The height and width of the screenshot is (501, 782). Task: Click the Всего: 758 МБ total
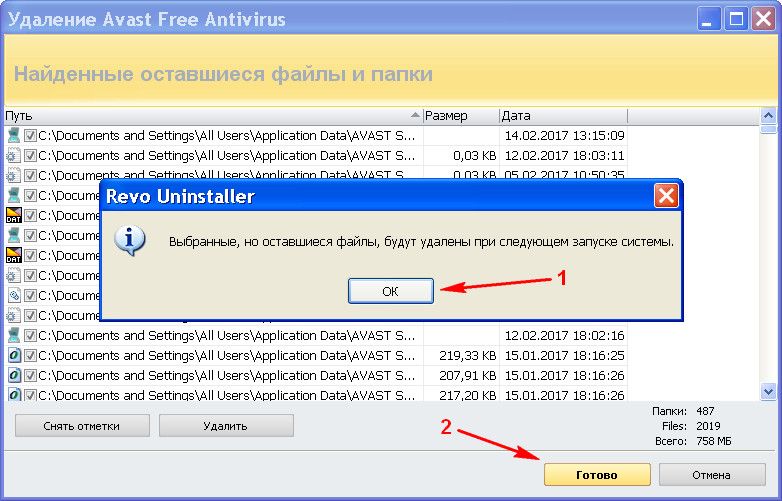(x=693, y=441)
